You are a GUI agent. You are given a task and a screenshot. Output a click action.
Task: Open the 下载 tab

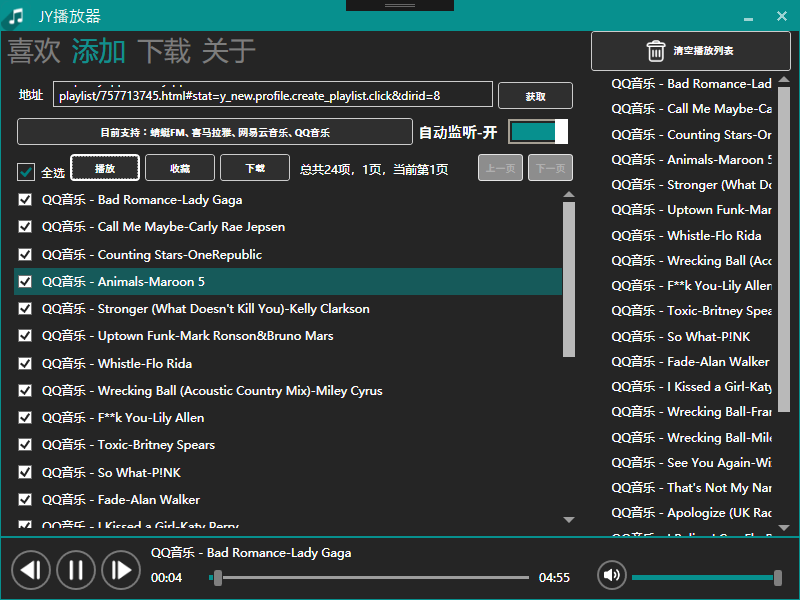coord(164,51)
